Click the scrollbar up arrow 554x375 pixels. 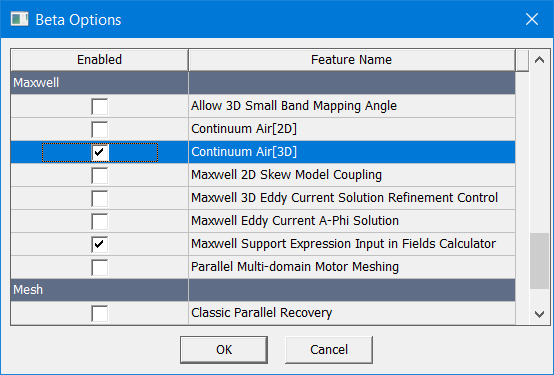(x=539, y=60)
